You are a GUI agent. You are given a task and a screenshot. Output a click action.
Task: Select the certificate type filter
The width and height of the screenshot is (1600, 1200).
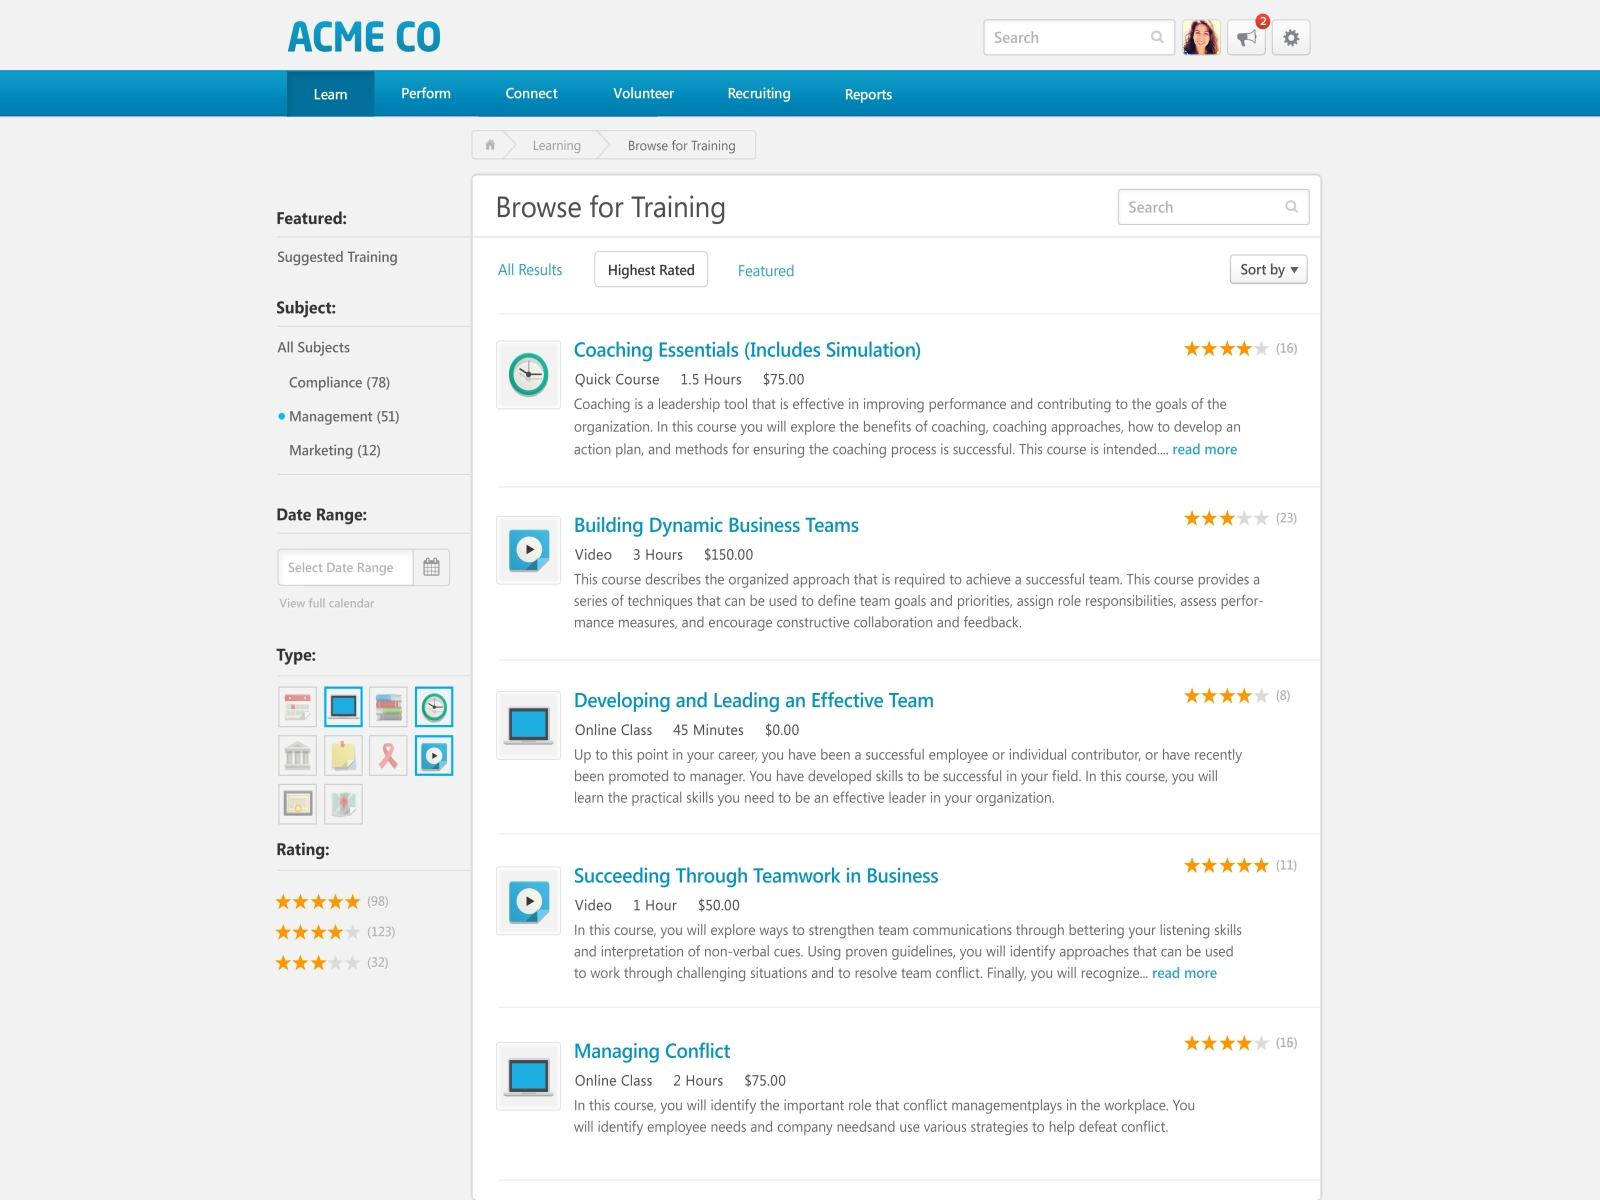click(297, 803)
